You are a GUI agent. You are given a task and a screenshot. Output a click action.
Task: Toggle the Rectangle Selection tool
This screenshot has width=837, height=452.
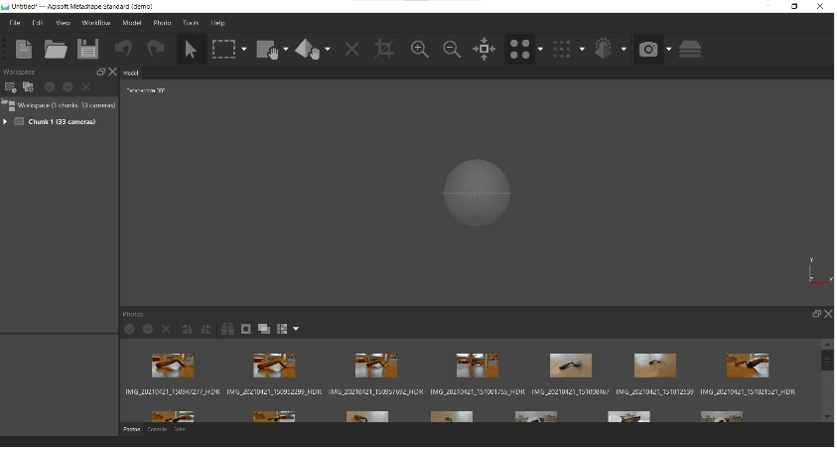coord(223,49)
